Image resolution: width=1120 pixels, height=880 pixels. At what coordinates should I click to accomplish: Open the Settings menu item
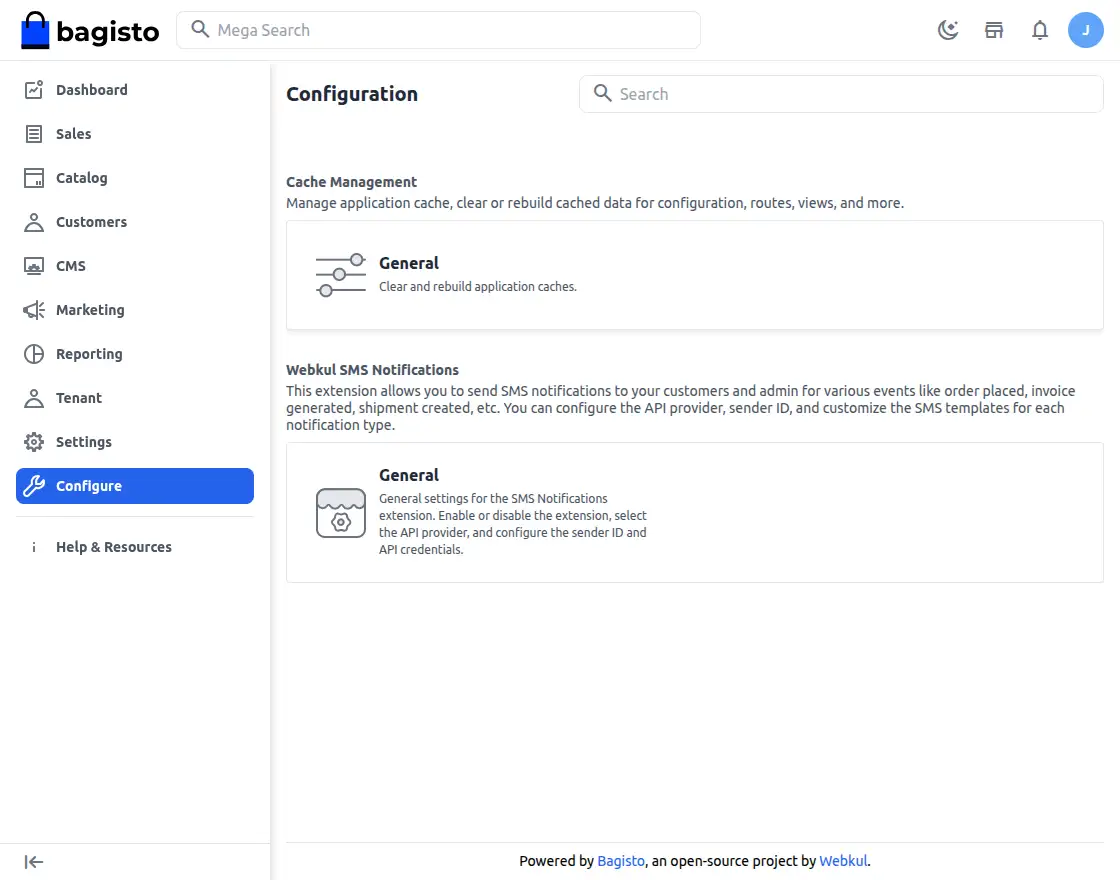(135, 442)
